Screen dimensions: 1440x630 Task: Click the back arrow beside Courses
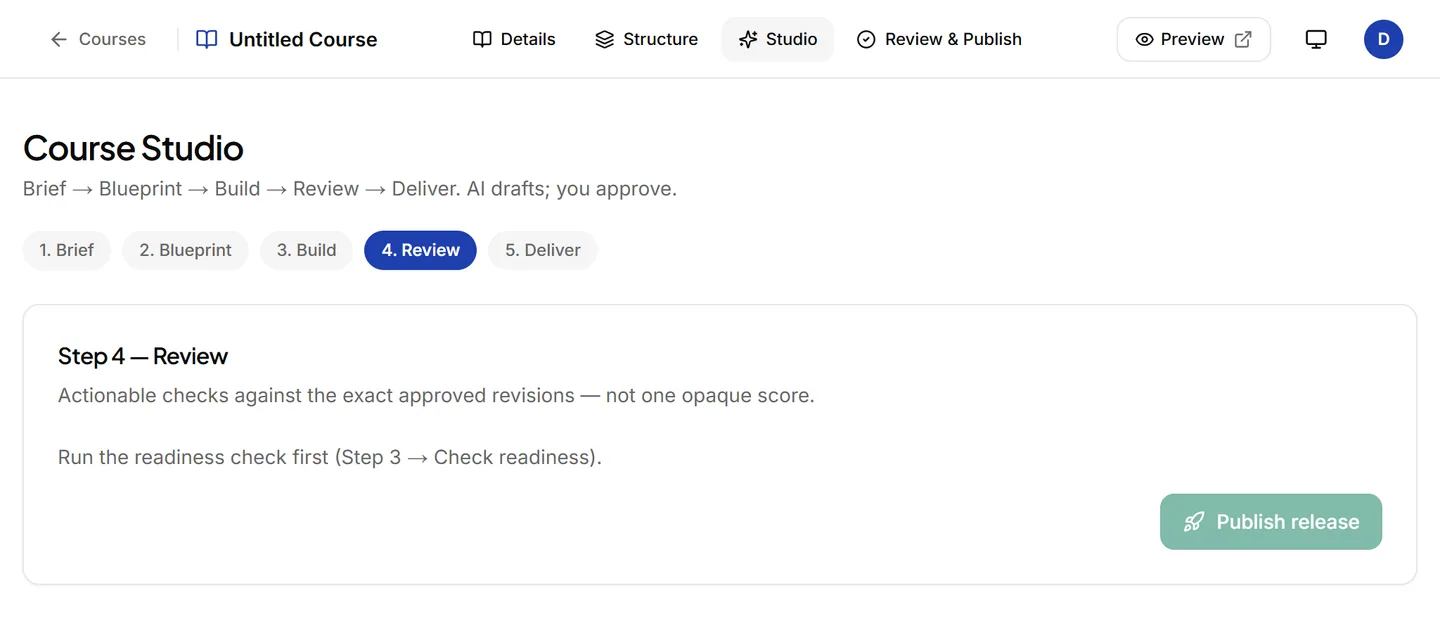coord(59,39)
